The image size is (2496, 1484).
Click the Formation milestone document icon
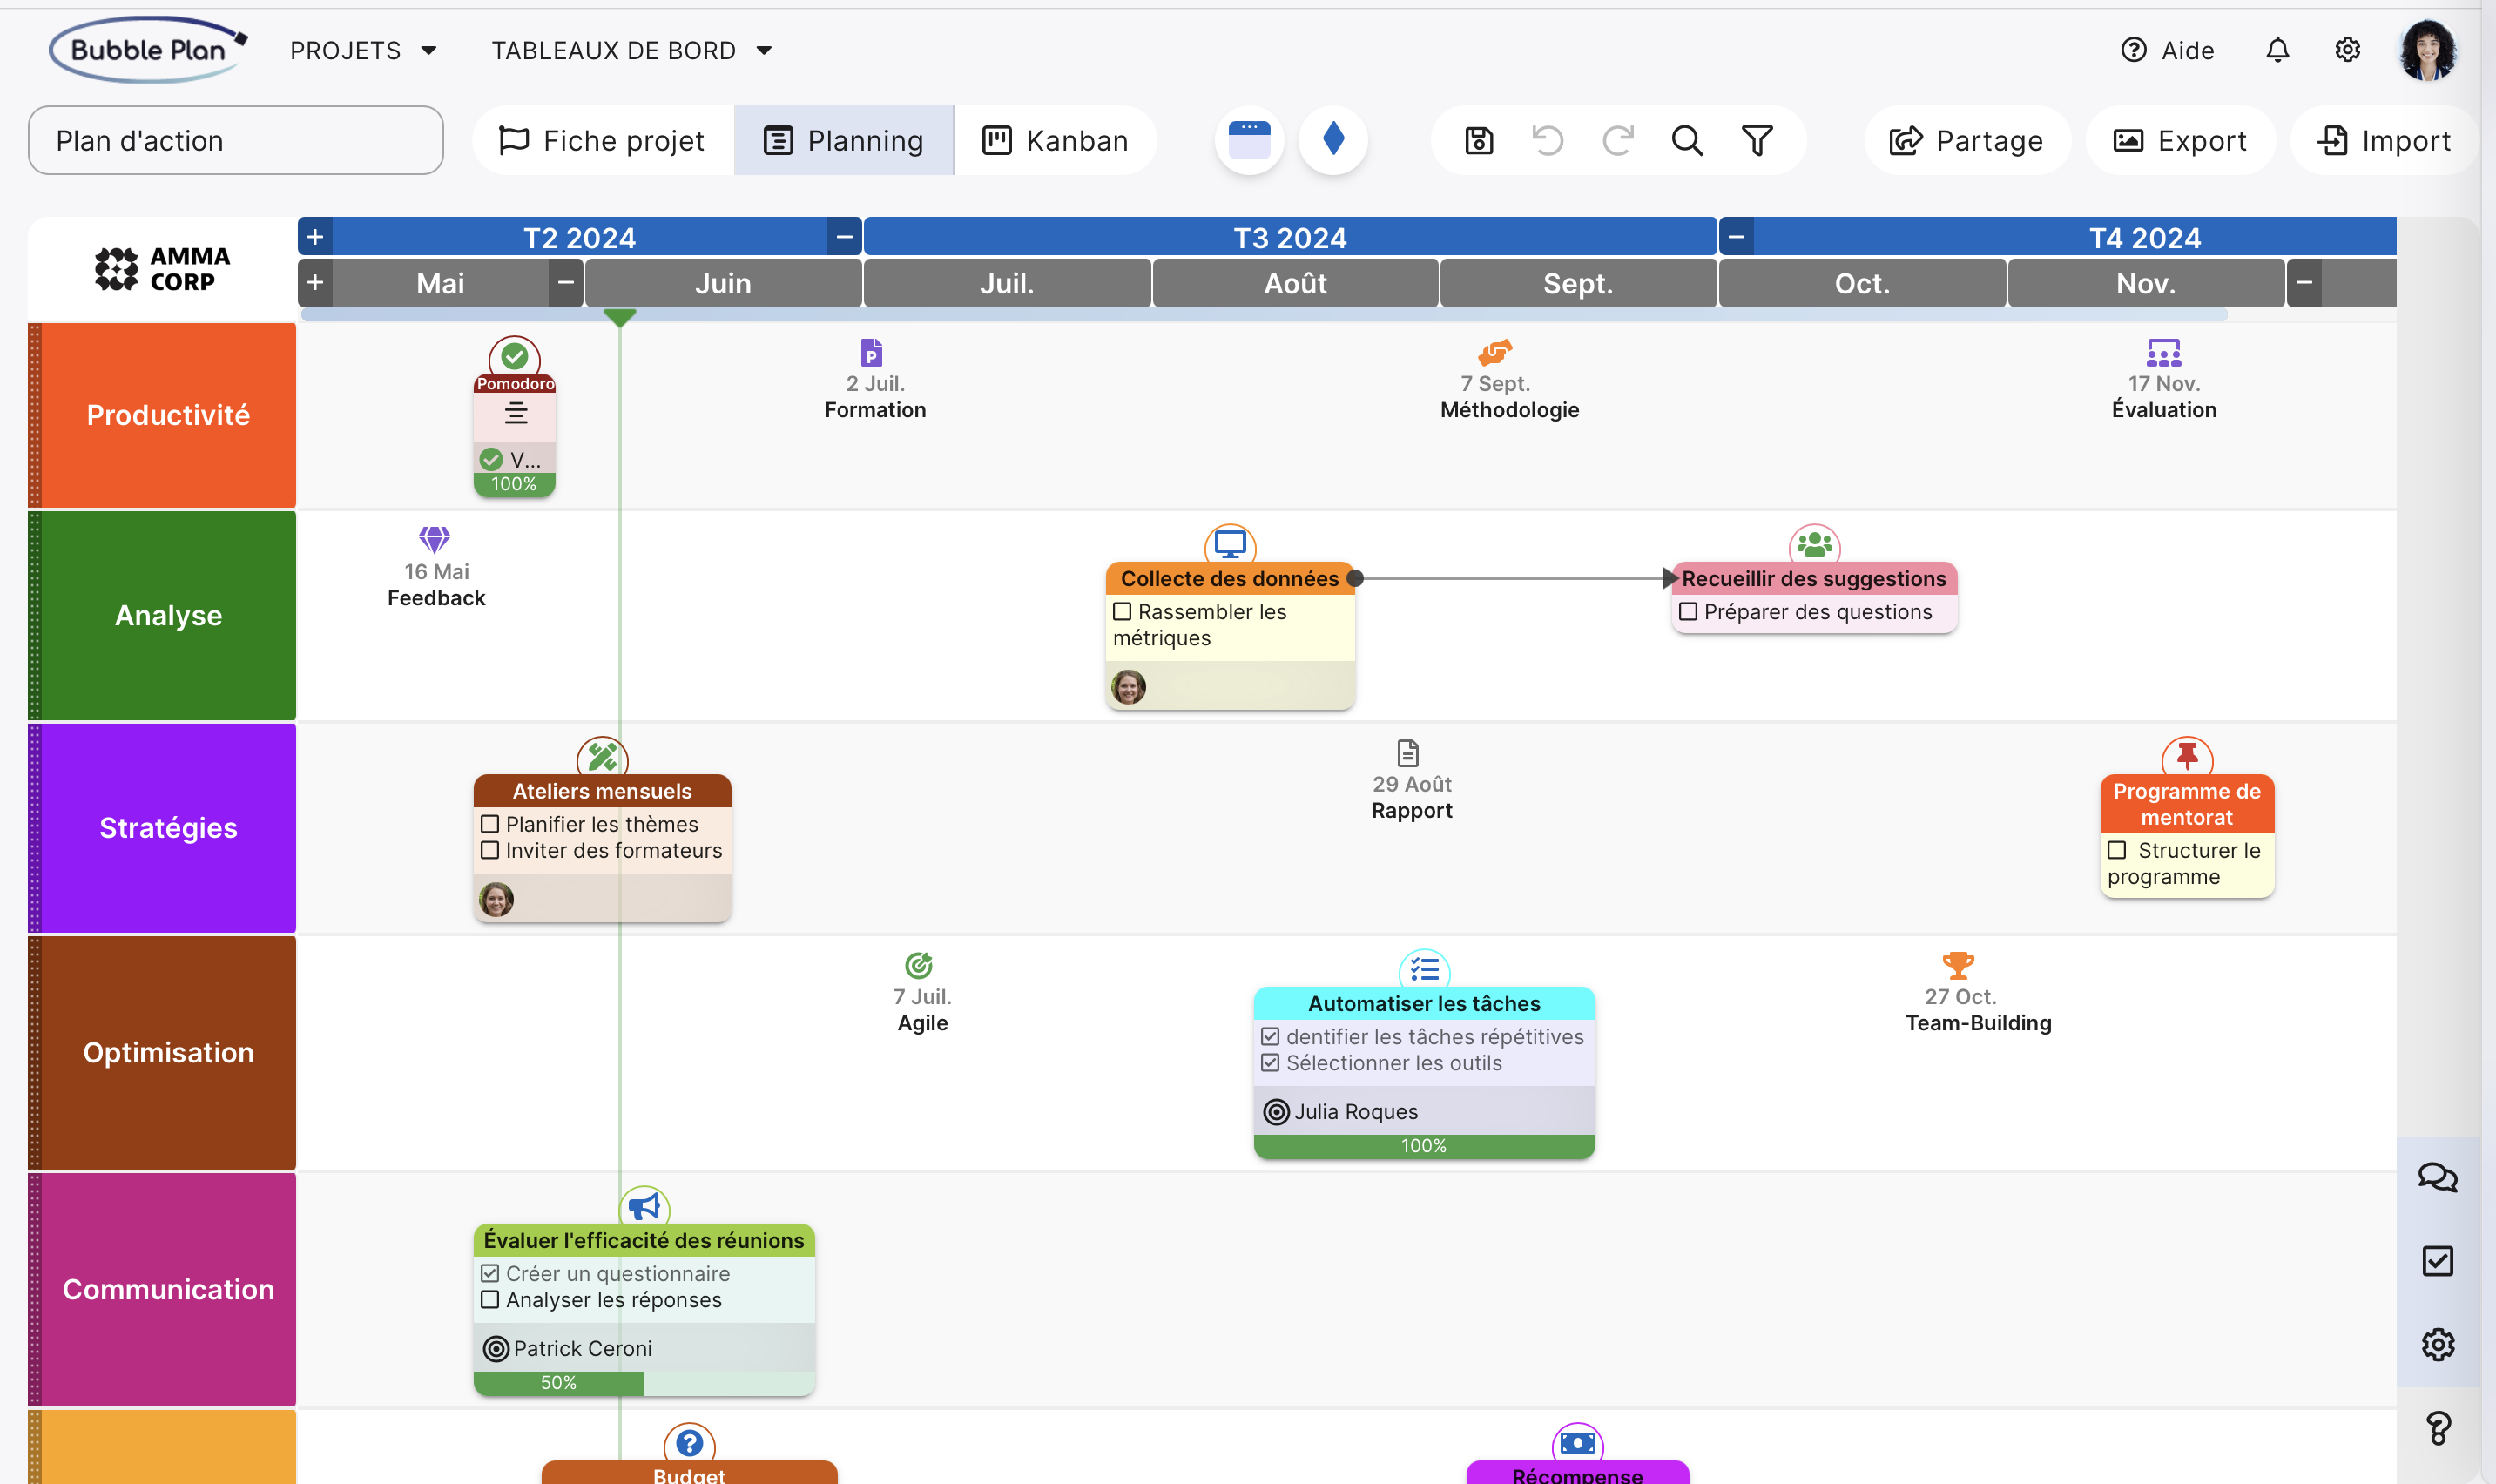coord(871,352)
